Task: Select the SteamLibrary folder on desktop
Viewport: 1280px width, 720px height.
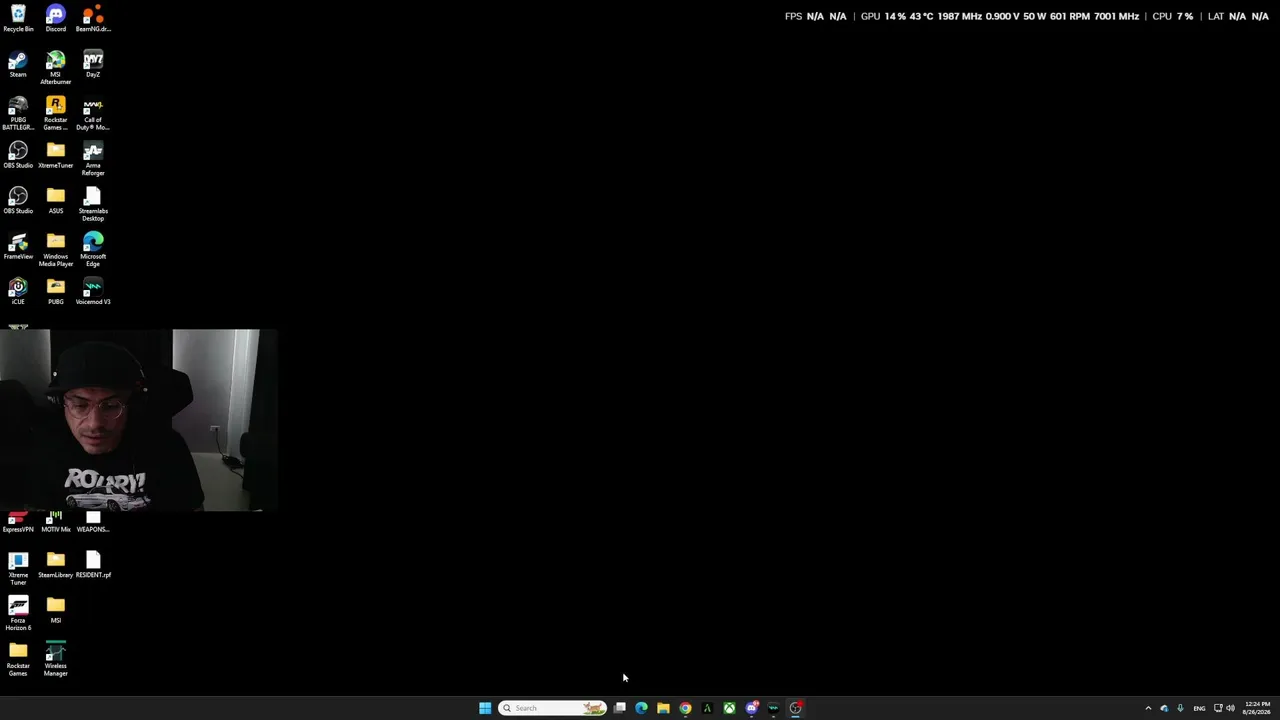Action: point(56,565)
